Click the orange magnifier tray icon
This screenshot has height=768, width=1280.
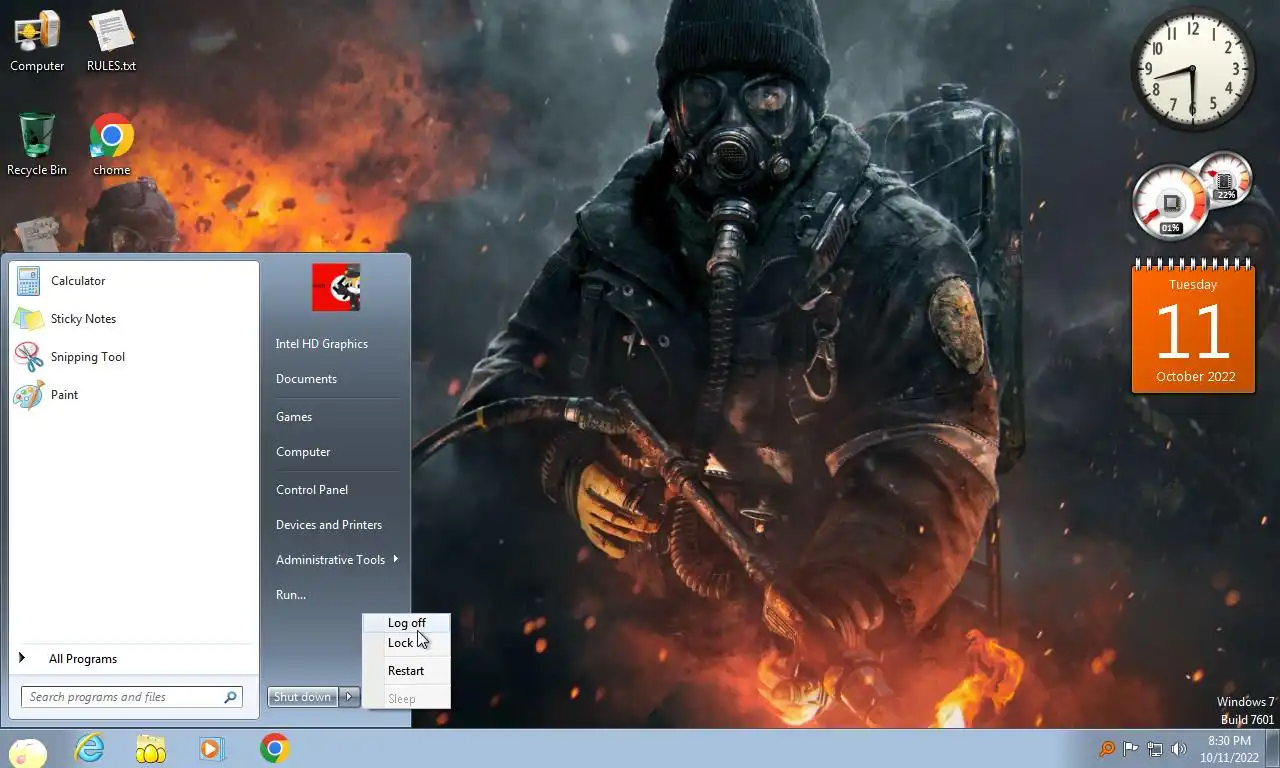(1106, 748)
